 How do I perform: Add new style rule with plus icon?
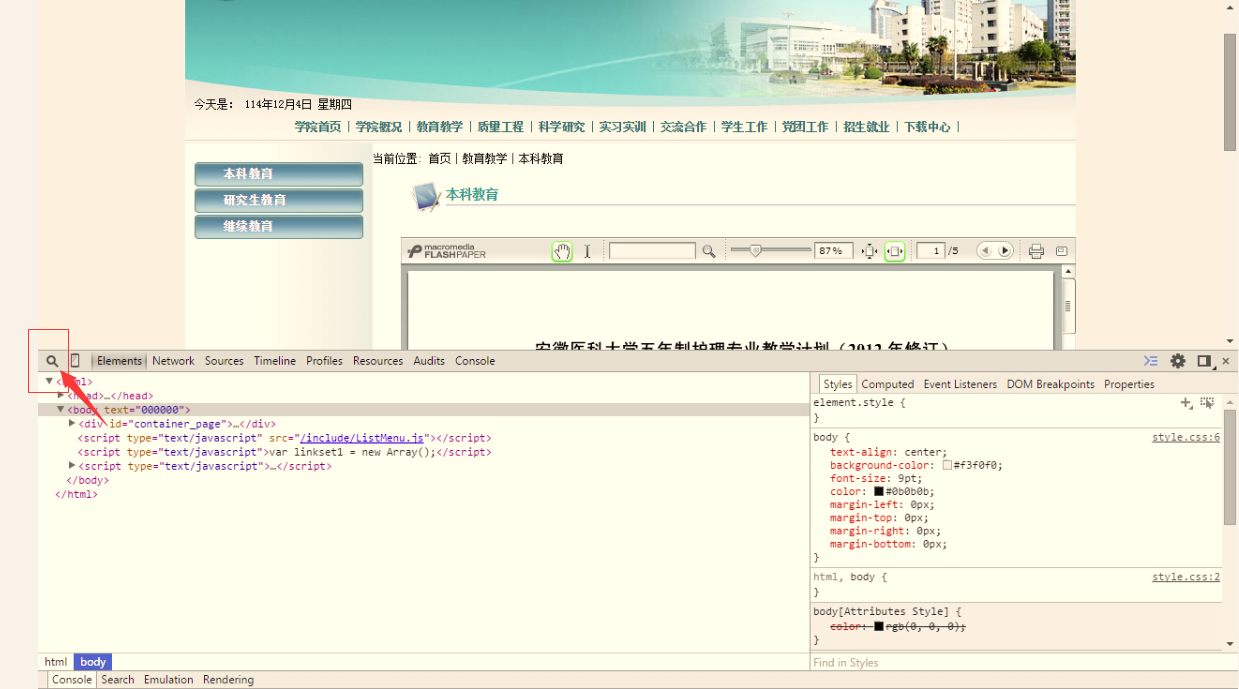[1186, 403]
